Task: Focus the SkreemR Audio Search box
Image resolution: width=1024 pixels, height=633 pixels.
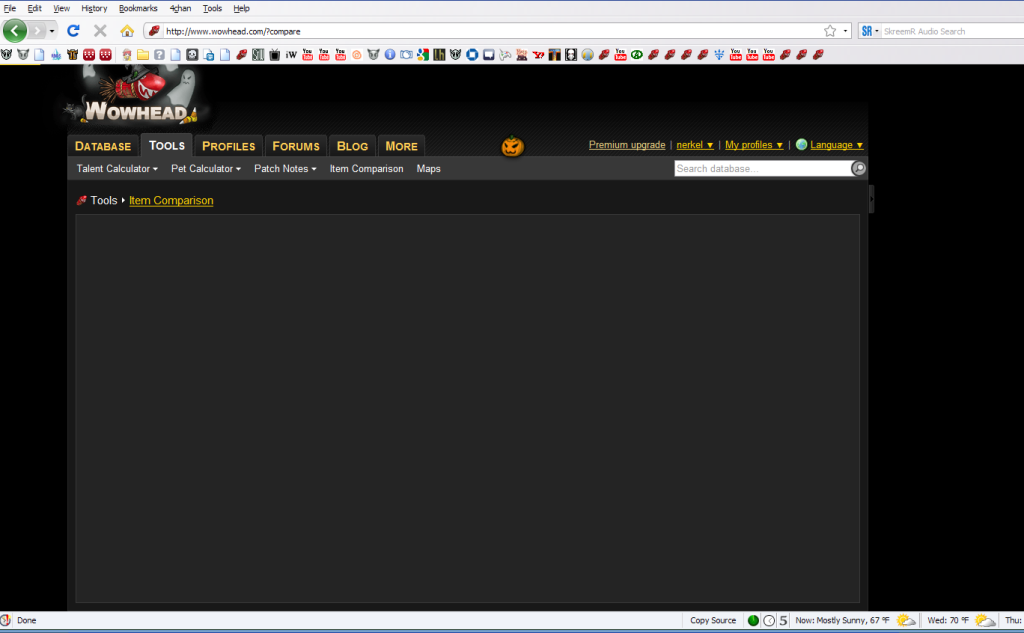Action: pos(952,31)
